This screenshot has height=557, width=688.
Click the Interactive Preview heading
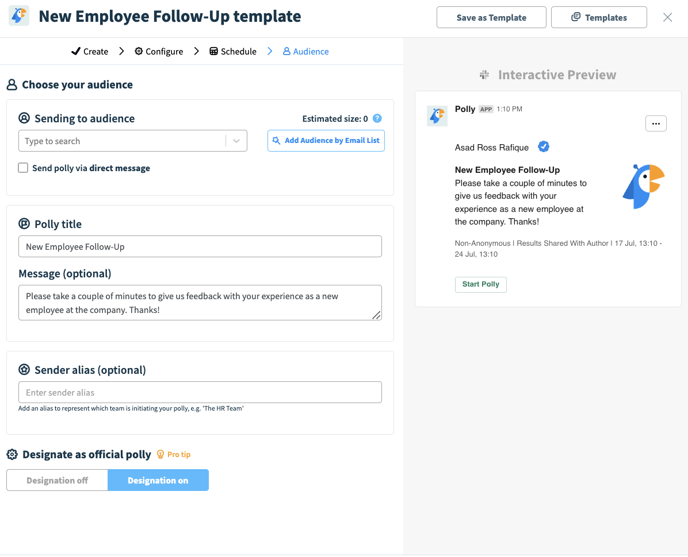point(557,75)
